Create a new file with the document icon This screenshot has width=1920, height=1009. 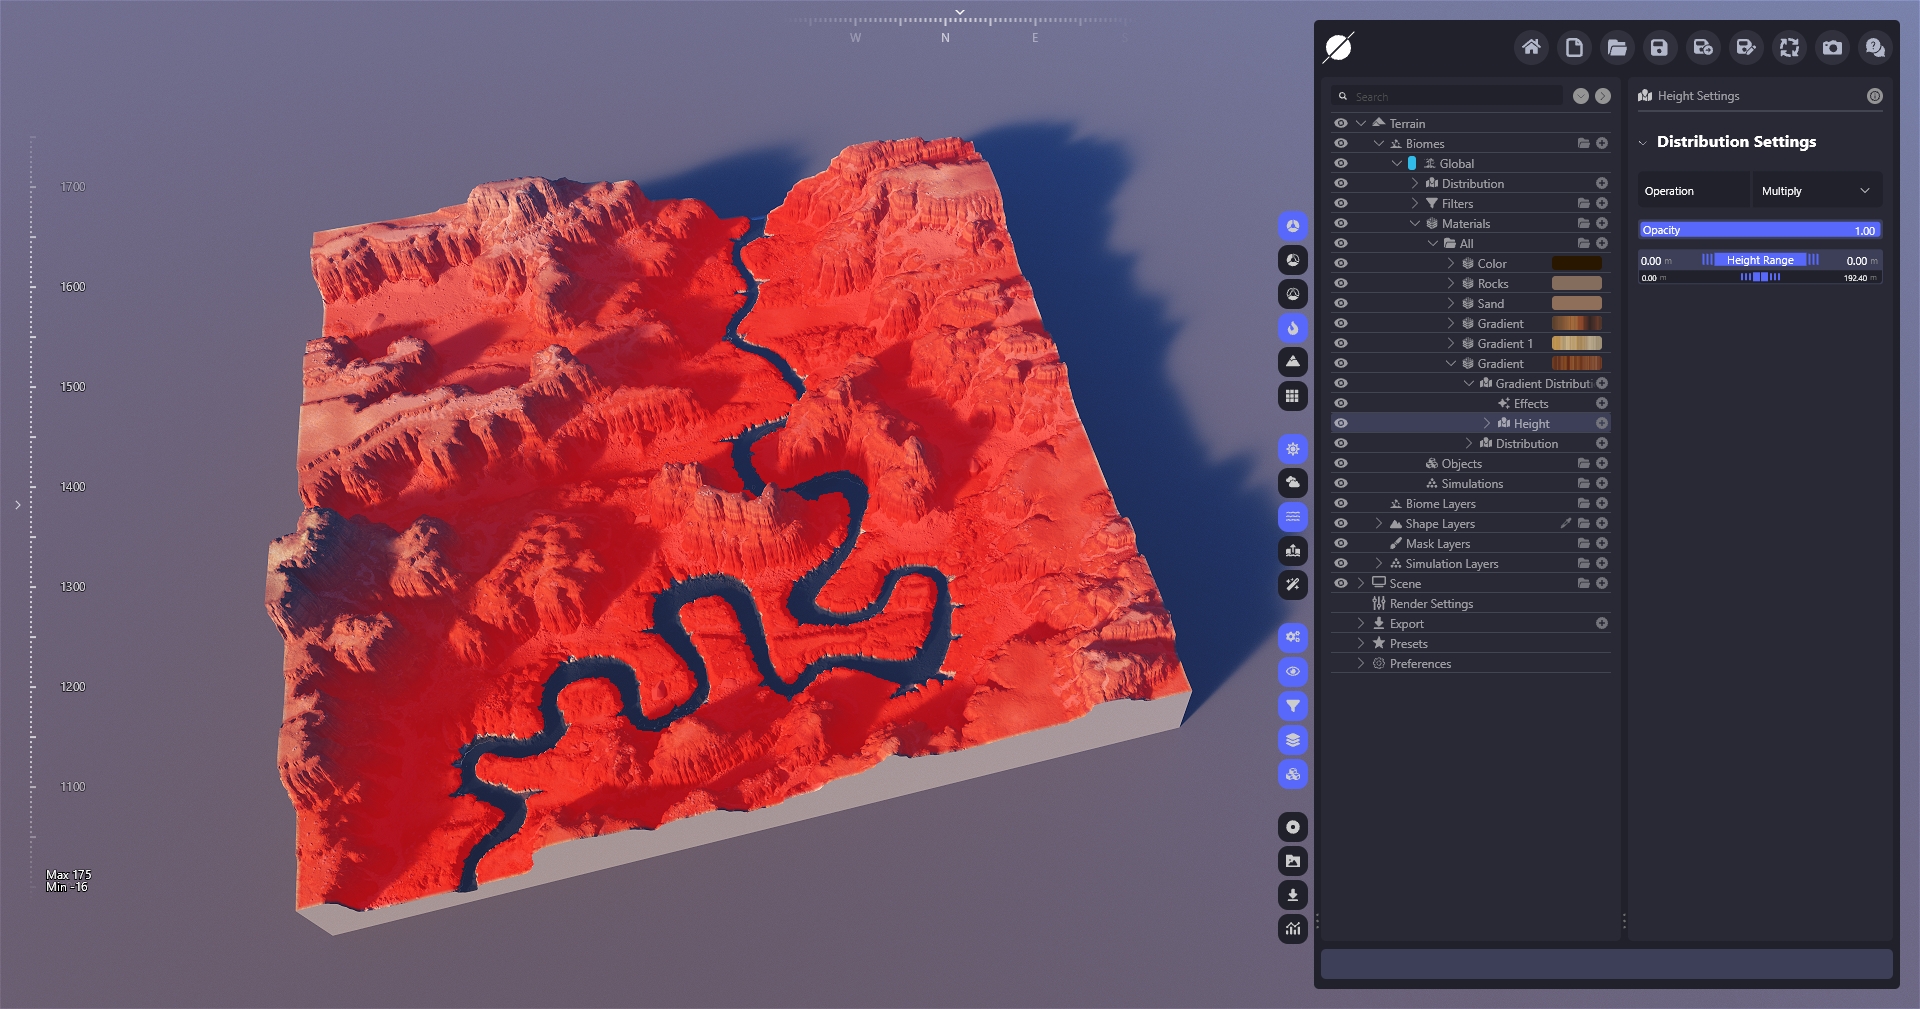(x=1574, y=47)
